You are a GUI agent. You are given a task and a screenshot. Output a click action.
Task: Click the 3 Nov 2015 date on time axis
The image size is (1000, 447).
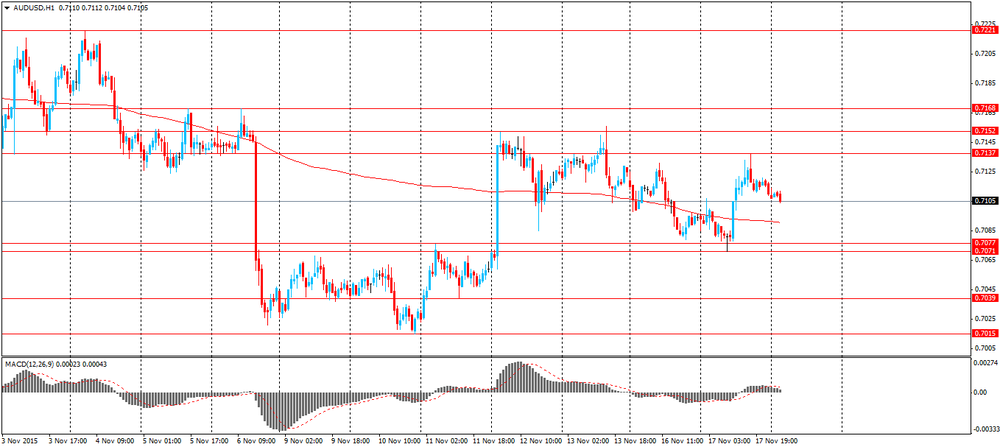pos(18,440)
